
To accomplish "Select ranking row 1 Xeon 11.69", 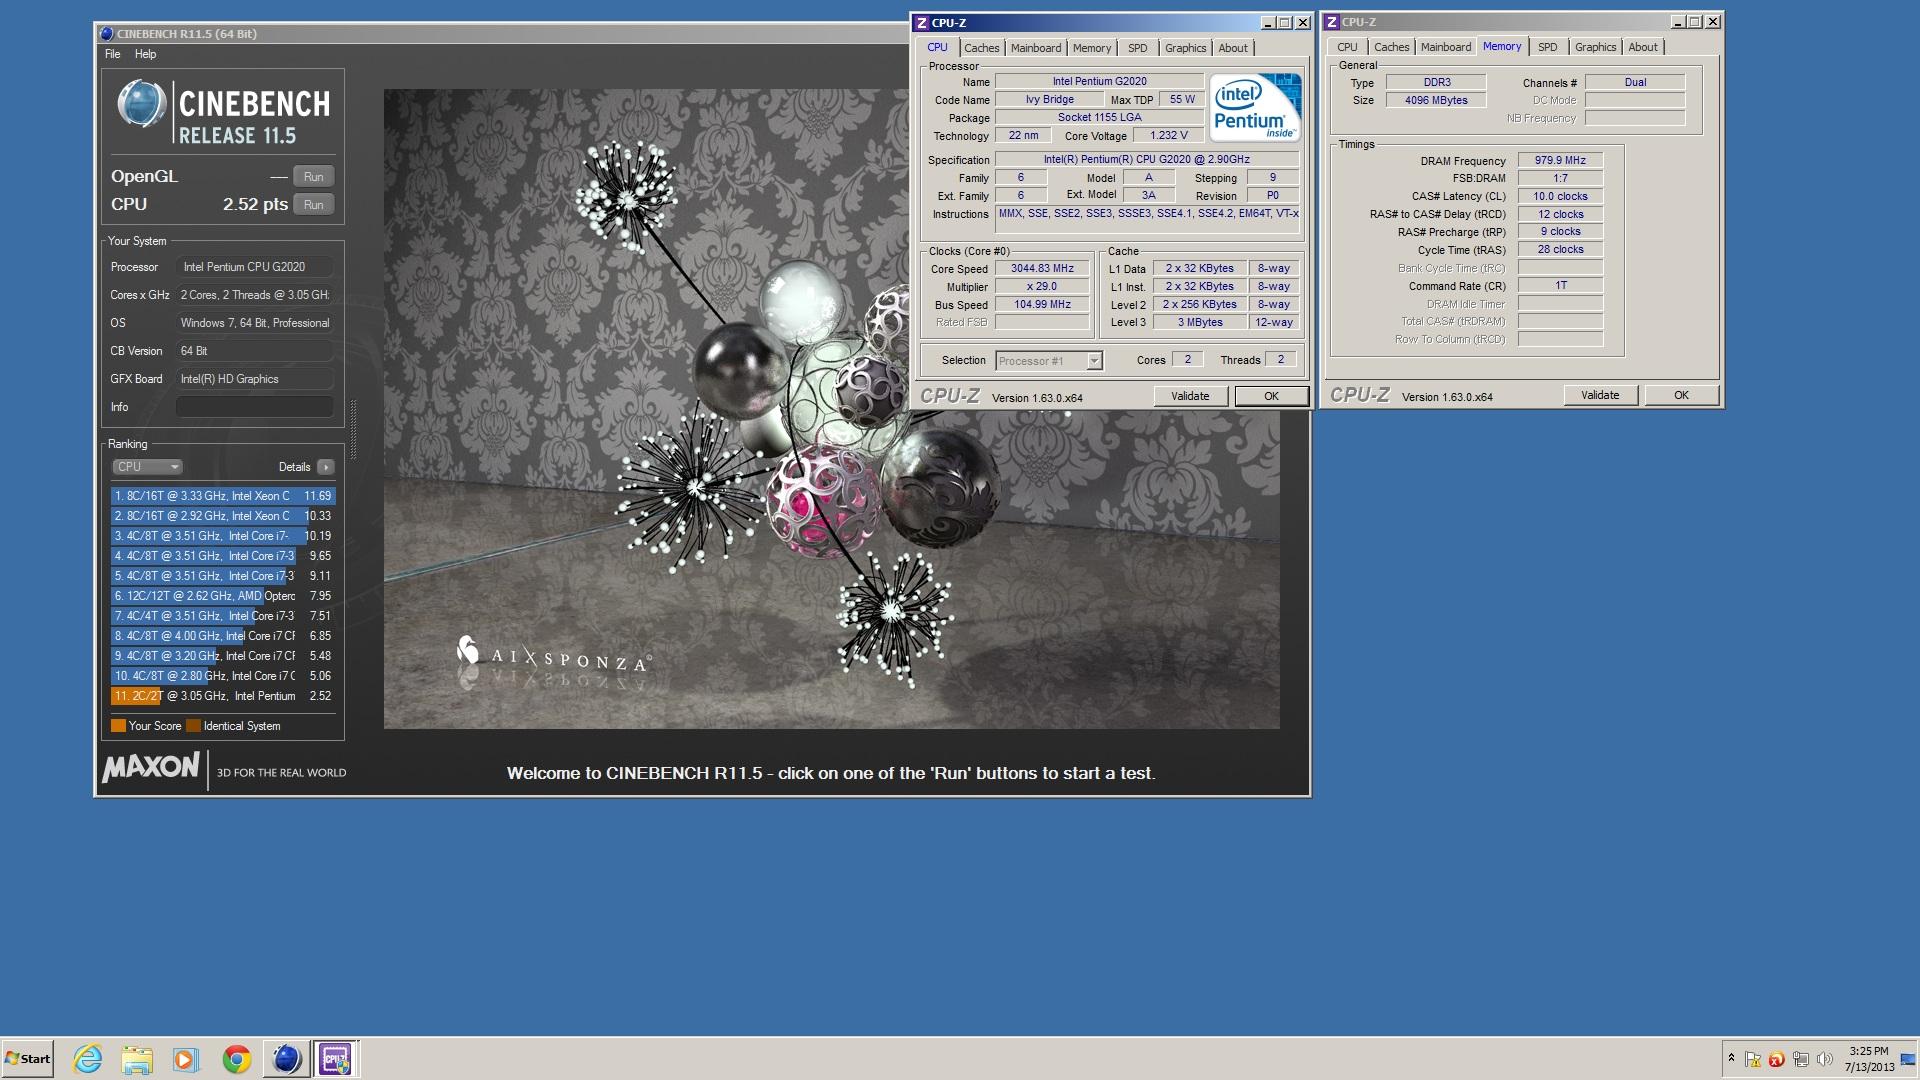I will pos(222,496).
